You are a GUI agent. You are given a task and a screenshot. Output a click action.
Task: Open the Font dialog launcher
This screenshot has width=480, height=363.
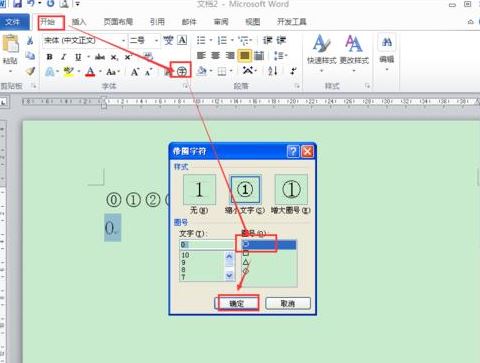[185, 86]
